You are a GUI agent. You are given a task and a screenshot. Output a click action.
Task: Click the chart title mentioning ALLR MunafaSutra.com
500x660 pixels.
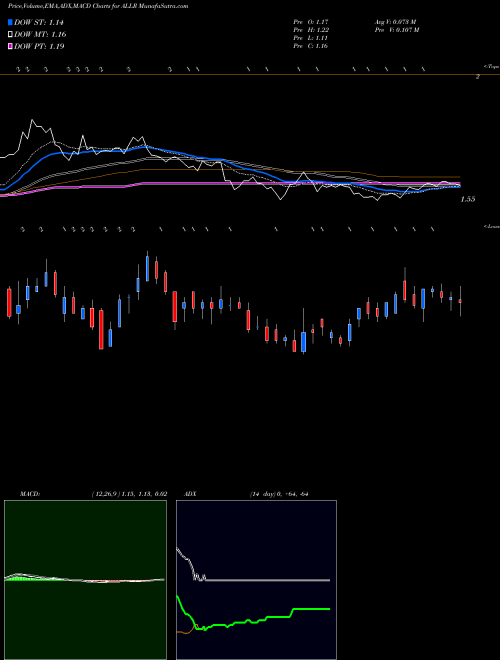point(98,6)
